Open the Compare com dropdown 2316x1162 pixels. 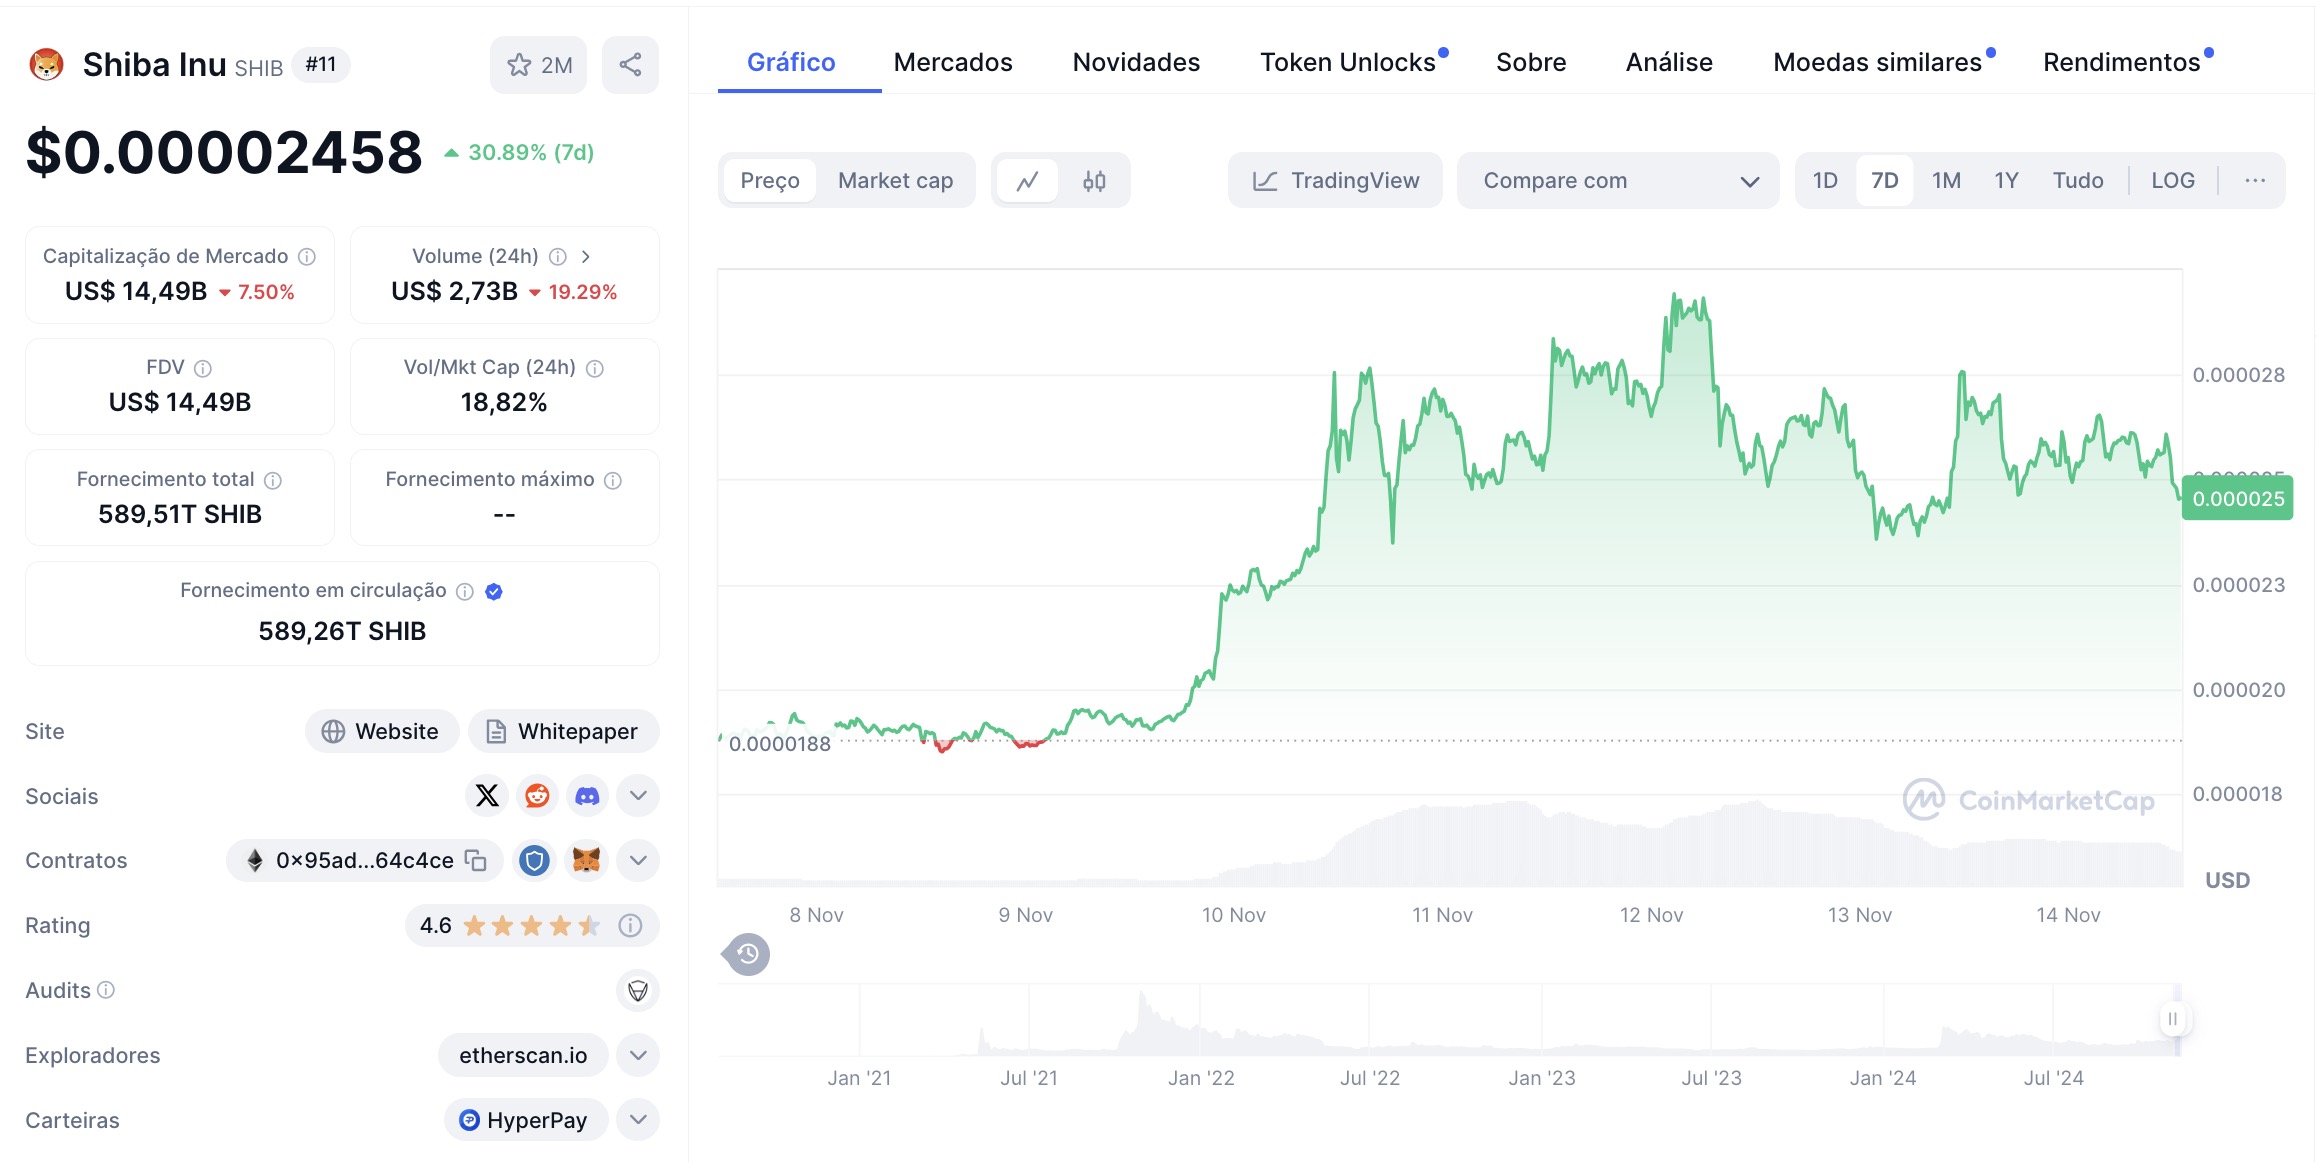pyautogui.click(x=1618, y=181)
